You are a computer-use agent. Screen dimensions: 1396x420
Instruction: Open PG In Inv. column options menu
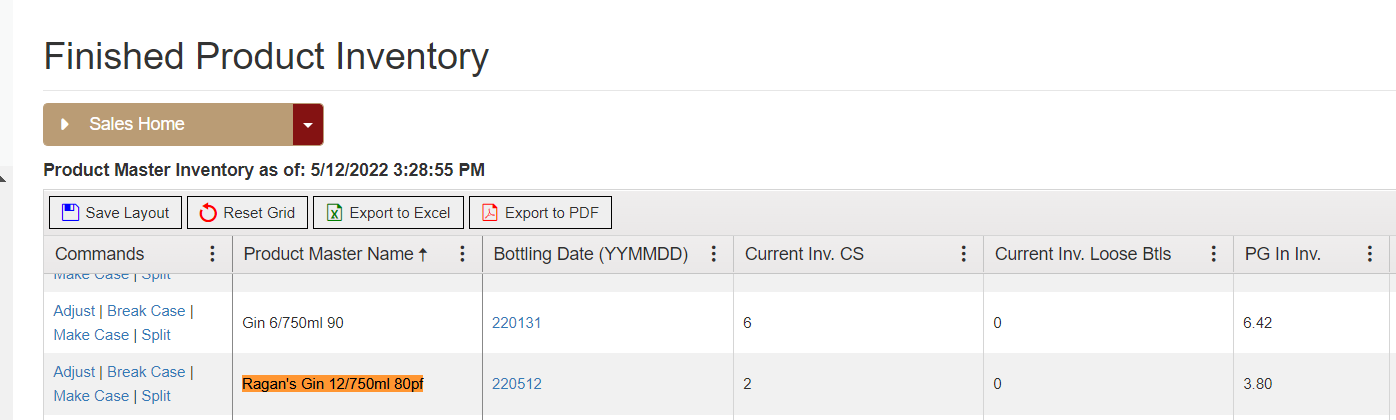pos(1370,254)
